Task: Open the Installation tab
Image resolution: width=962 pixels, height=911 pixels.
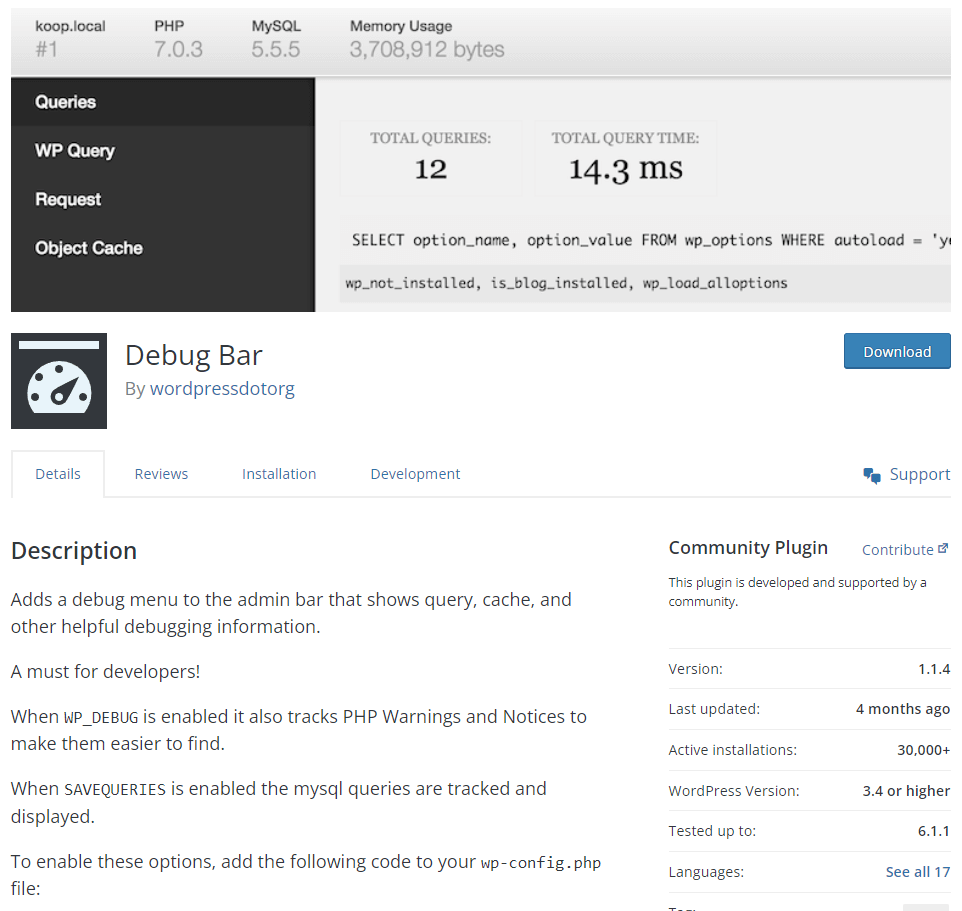Action: coord(279,473)
